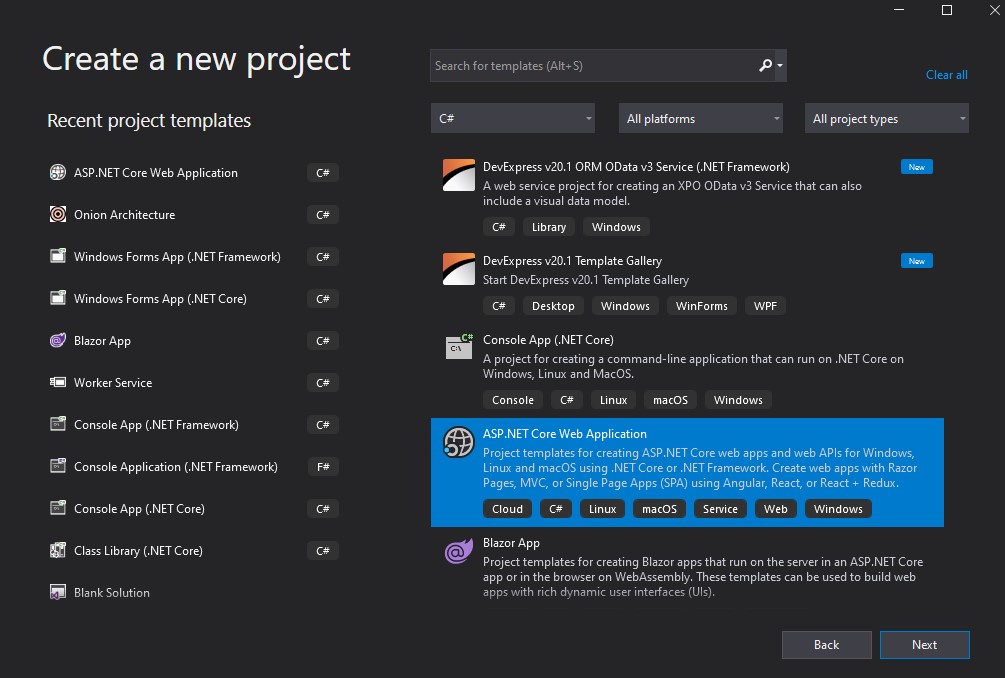
Task: Focus the Search for templates field
Action: pos(590,66)
